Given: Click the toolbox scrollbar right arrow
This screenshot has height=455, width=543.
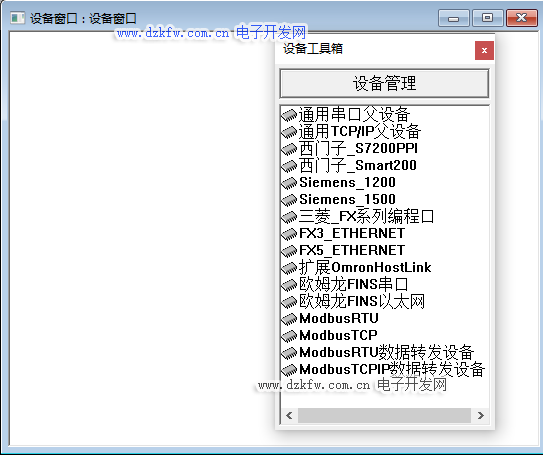Looking at the screenshot, I should coord(480,416).
